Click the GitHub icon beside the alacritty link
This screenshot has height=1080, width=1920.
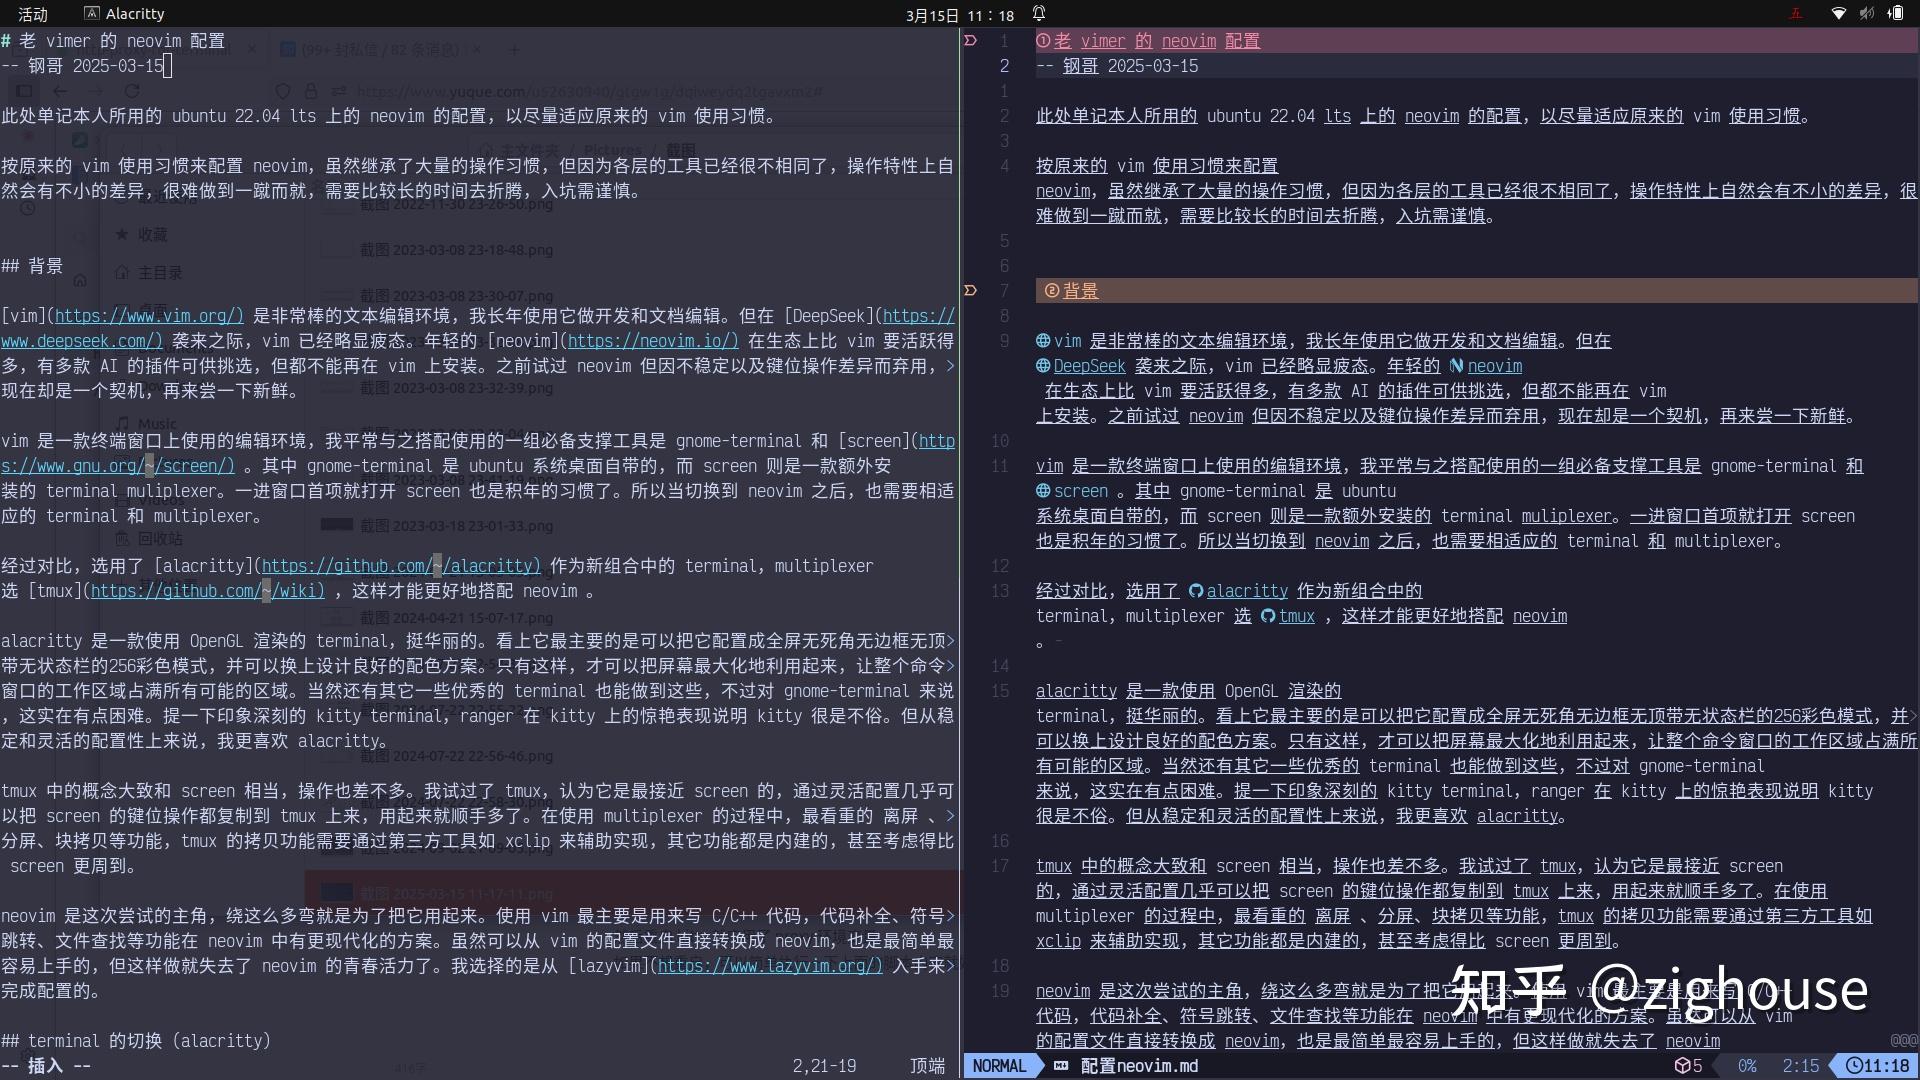coord(1197,591)
